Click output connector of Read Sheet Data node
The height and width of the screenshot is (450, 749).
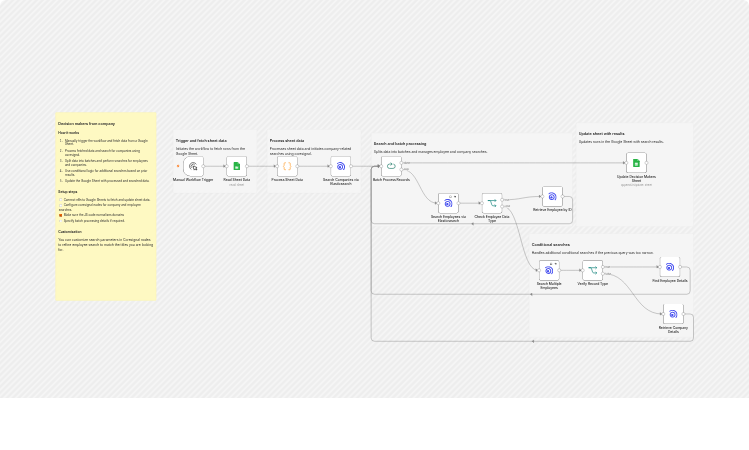click(247, 166)
